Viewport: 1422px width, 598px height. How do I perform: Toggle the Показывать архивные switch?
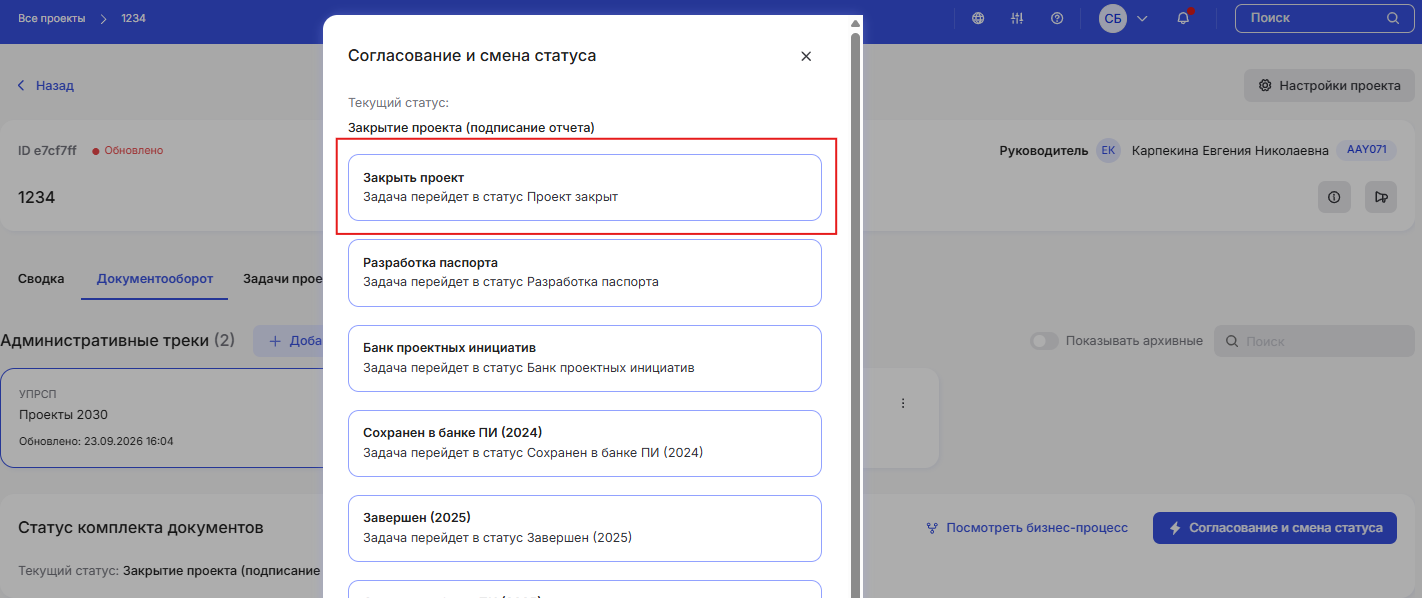1045,341
